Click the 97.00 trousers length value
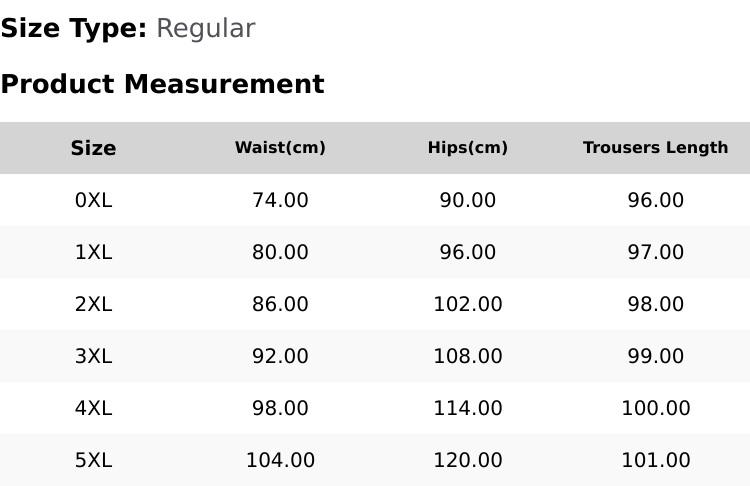Viewport: 750px width, 486px height. tap(656, 252)
